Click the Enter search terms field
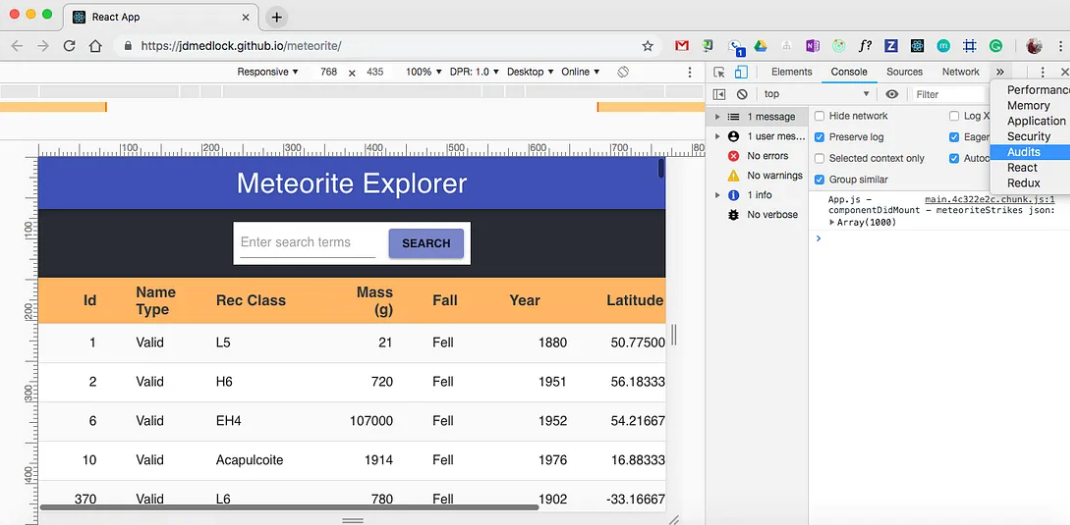The width and height of the screenshot is (1070, 525). click(308, 243)
